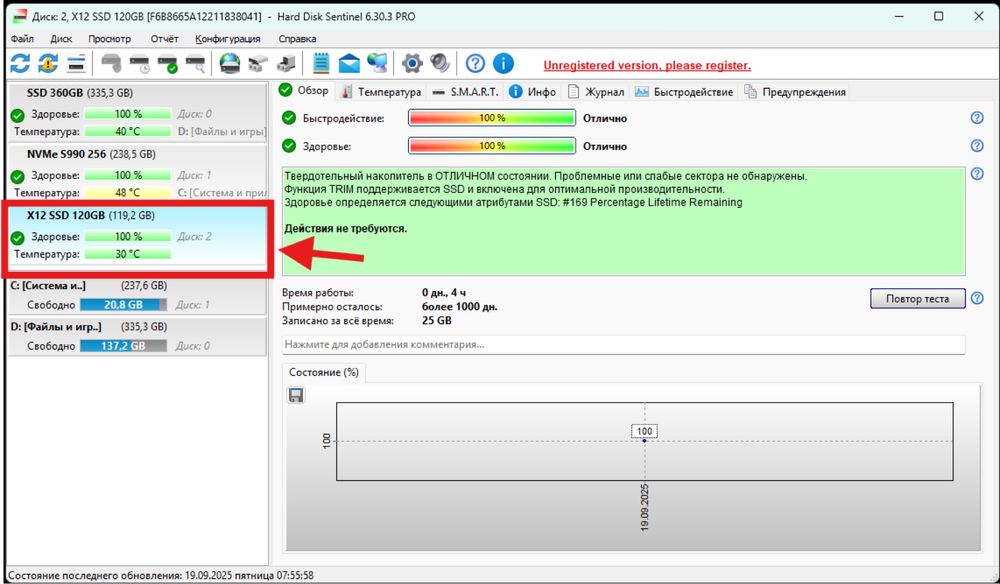This screenshot has height=584, width=1000.
Task: Click the disk with green checkmark icon
Action: pos(168,63)
